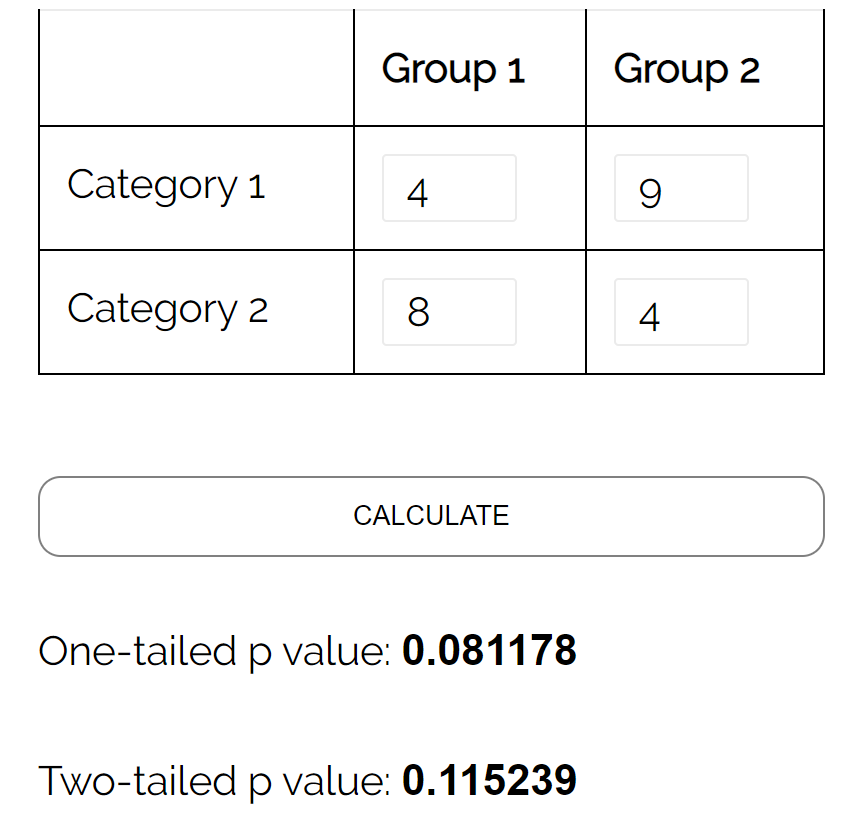Click the Group 1 column header
The image size is (864, 832).
453,69
